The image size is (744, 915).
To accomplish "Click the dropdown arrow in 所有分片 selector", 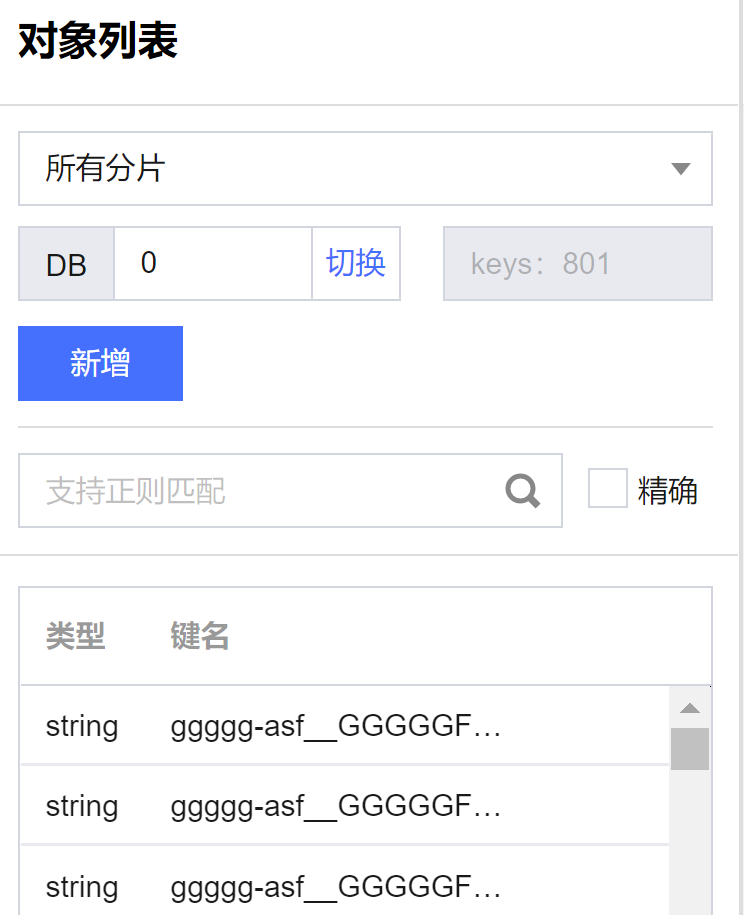I will pos(680,169).
